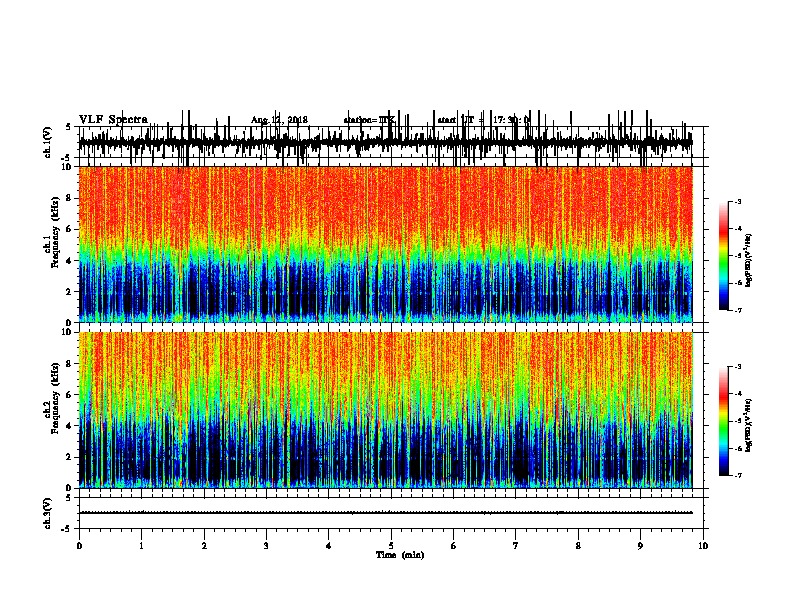Click time axis tick label '7'

[516, 546]
